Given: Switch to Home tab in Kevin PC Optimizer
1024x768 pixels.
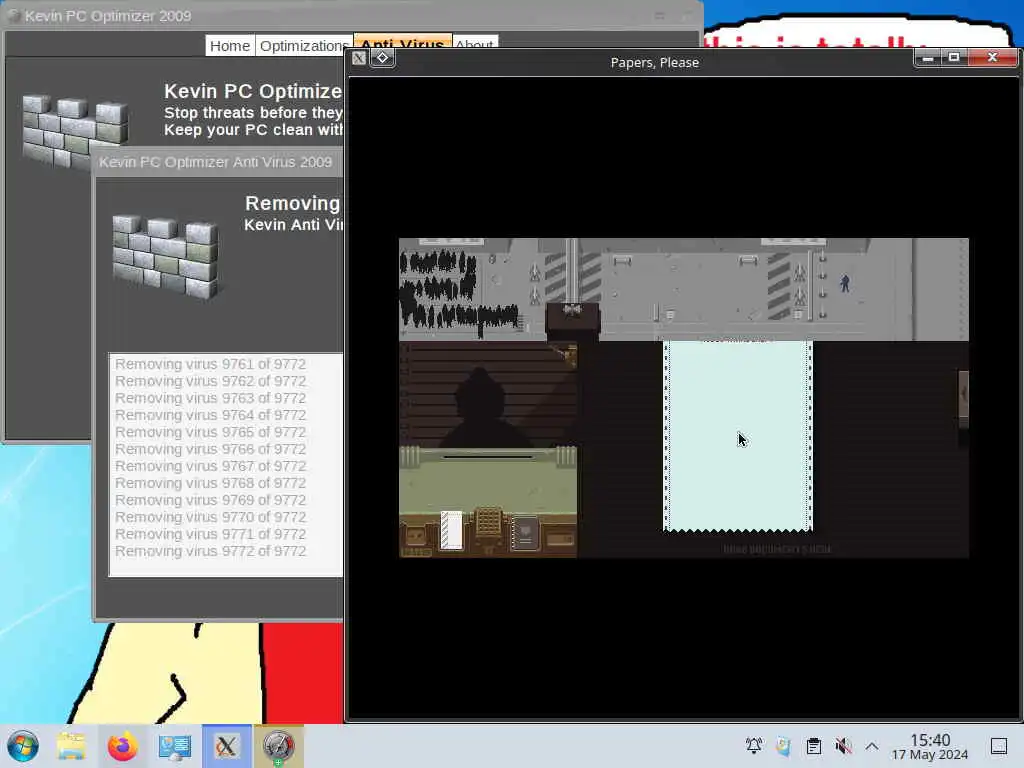Looking at the screenshot, I should tap(230, 46).
